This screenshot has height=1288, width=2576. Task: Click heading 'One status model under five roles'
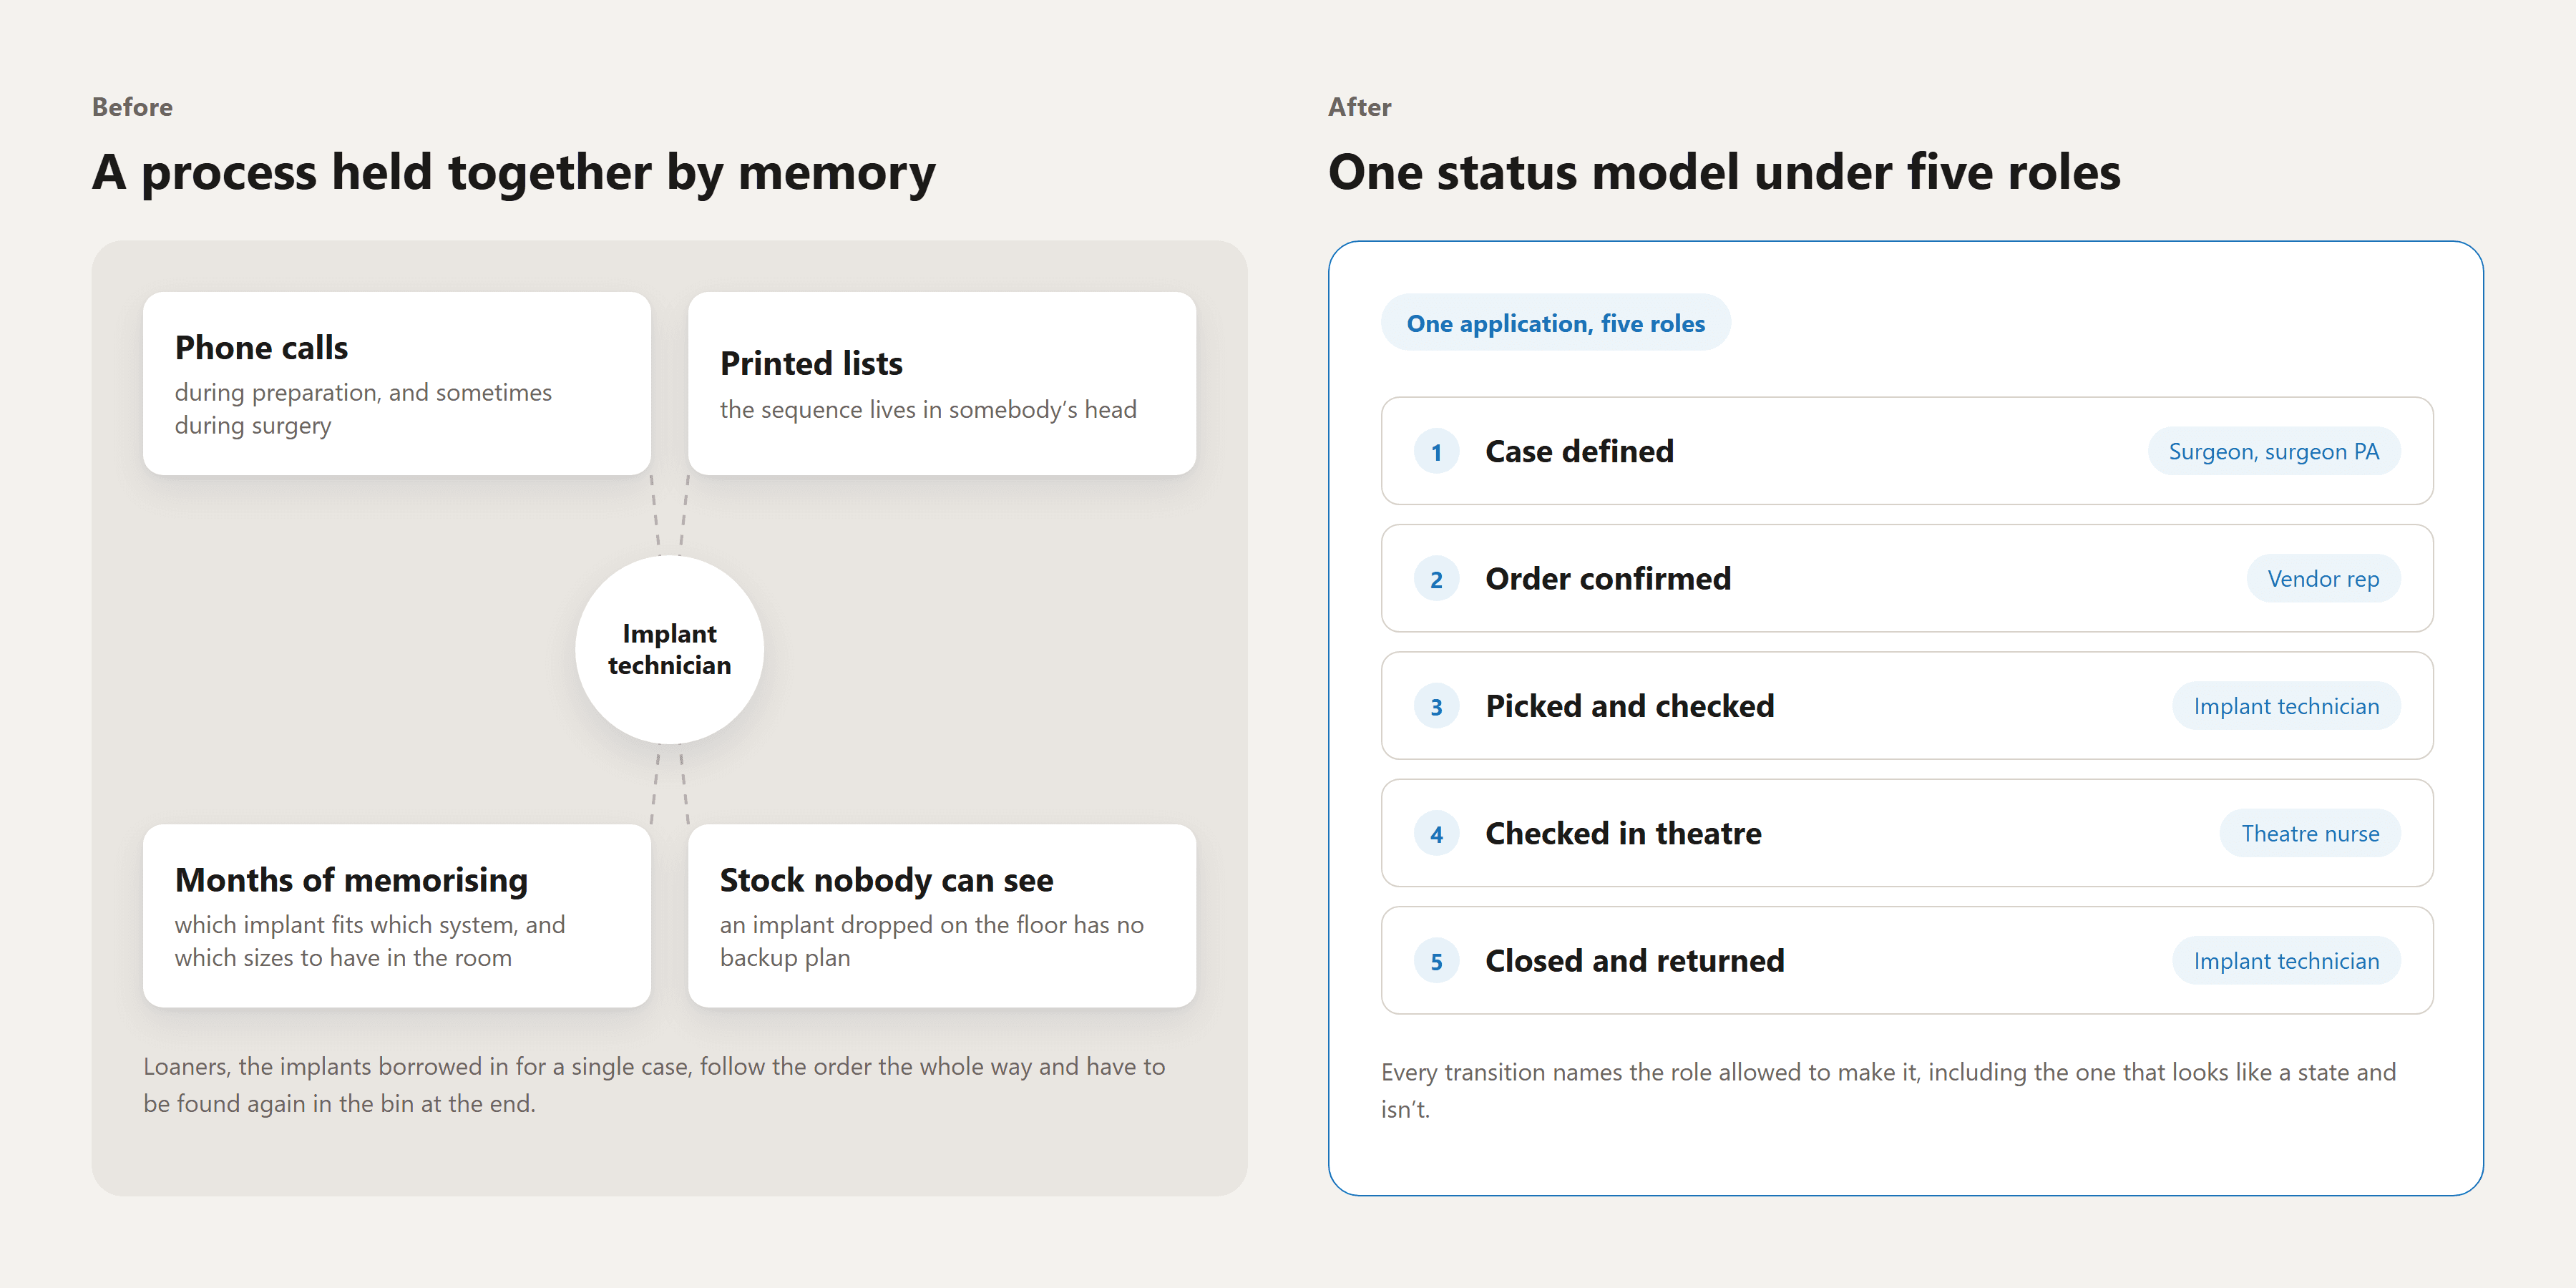[x=1724, y=172]
